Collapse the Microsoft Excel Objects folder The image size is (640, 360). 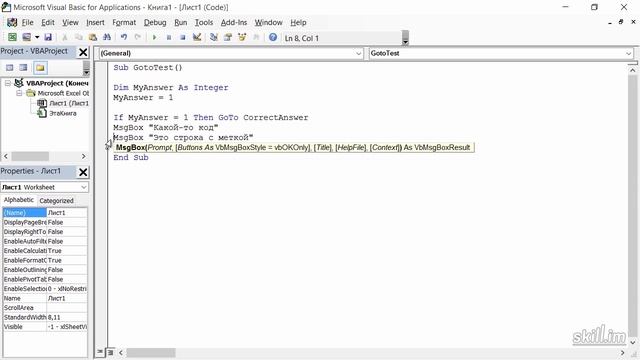(x=19, y=93)
